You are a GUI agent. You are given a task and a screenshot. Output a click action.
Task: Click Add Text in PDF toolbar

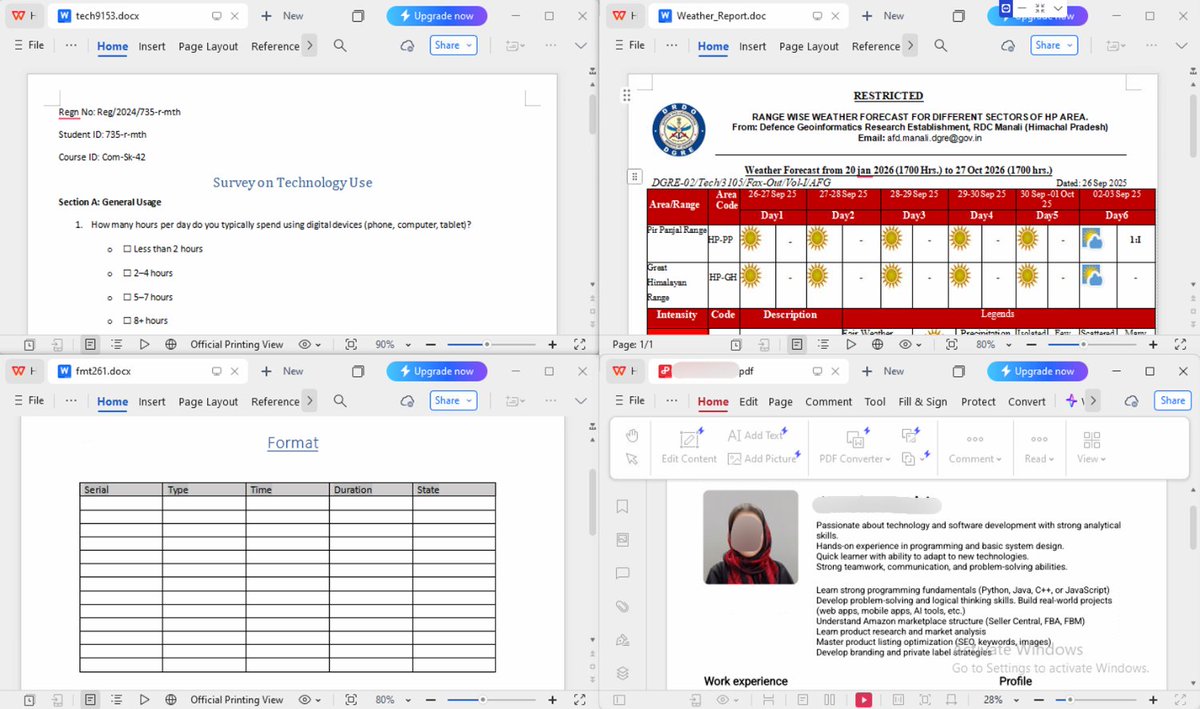pos(757,435)
